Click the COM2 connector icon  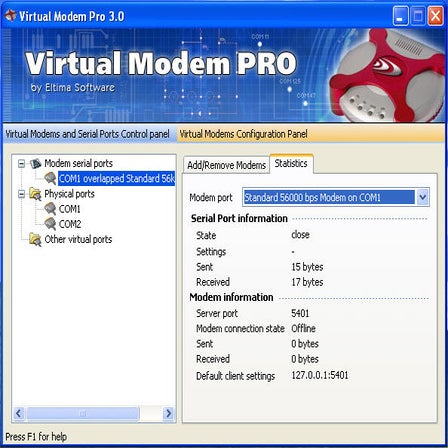point(50,224)
